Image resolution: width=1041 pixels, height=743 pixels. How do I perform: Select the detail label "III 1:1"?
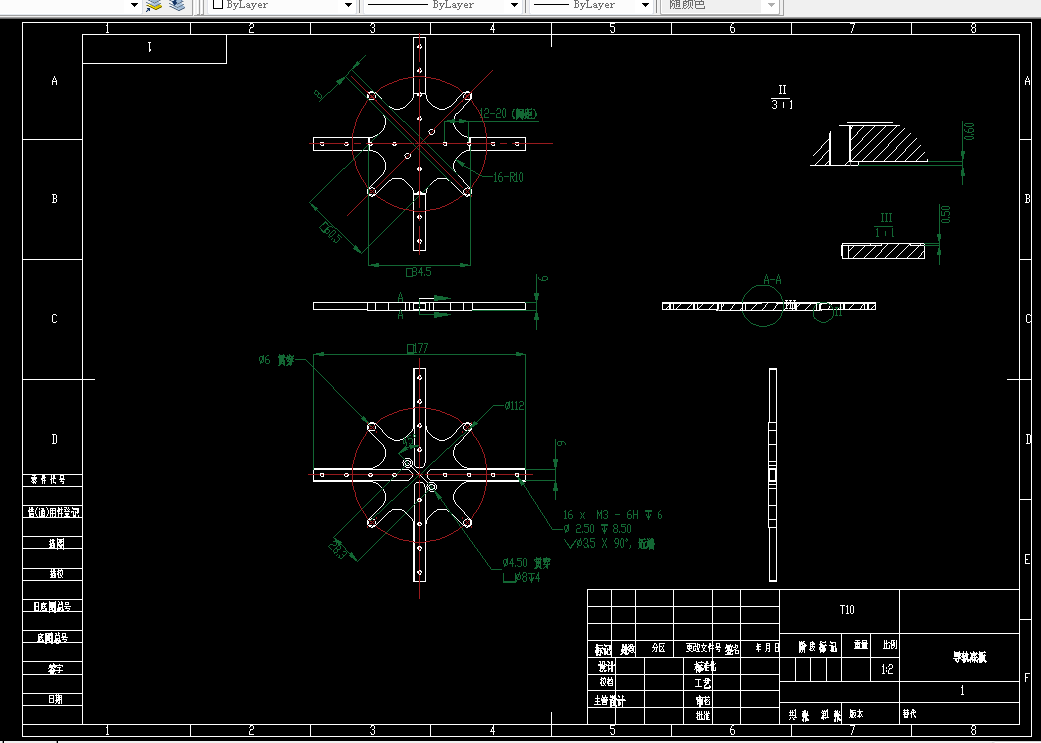click(x=886, y=225)
